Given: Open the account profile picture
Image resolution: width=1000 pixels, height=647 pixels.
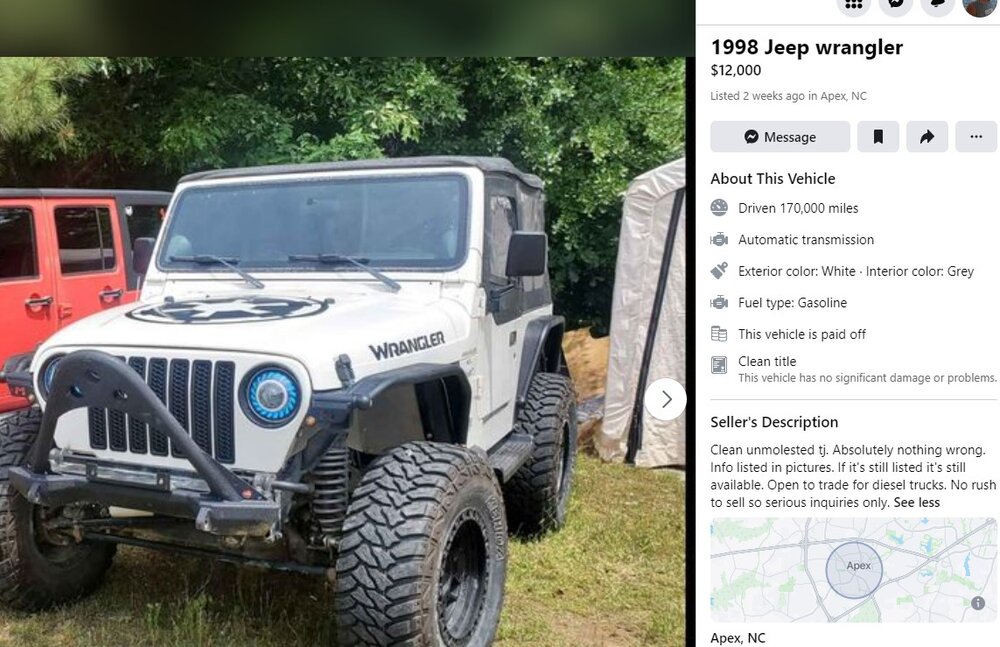Looking at the screenshot, I should click(980, 4).
